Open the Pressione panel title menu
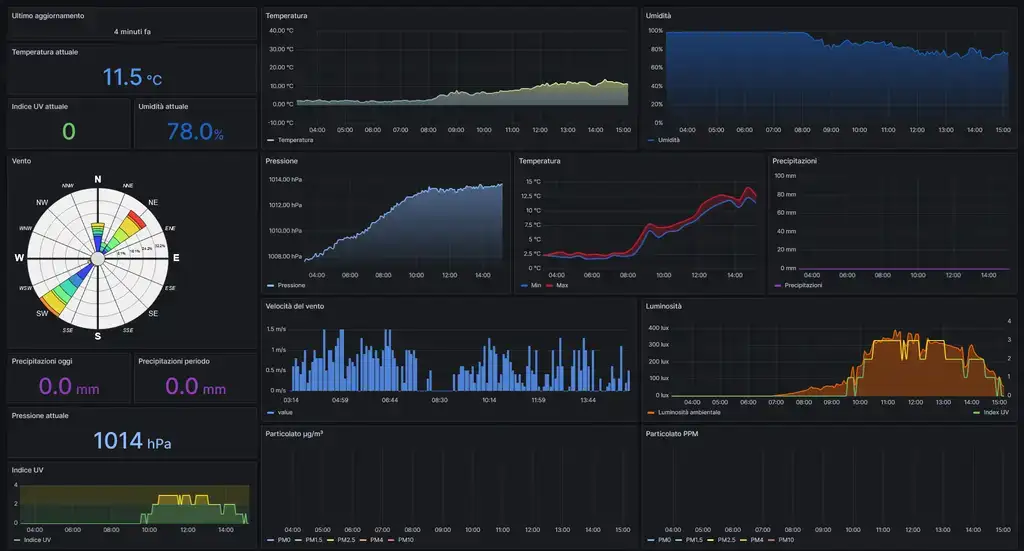This screenshot has width=1024, height=551. coord(281,160)
